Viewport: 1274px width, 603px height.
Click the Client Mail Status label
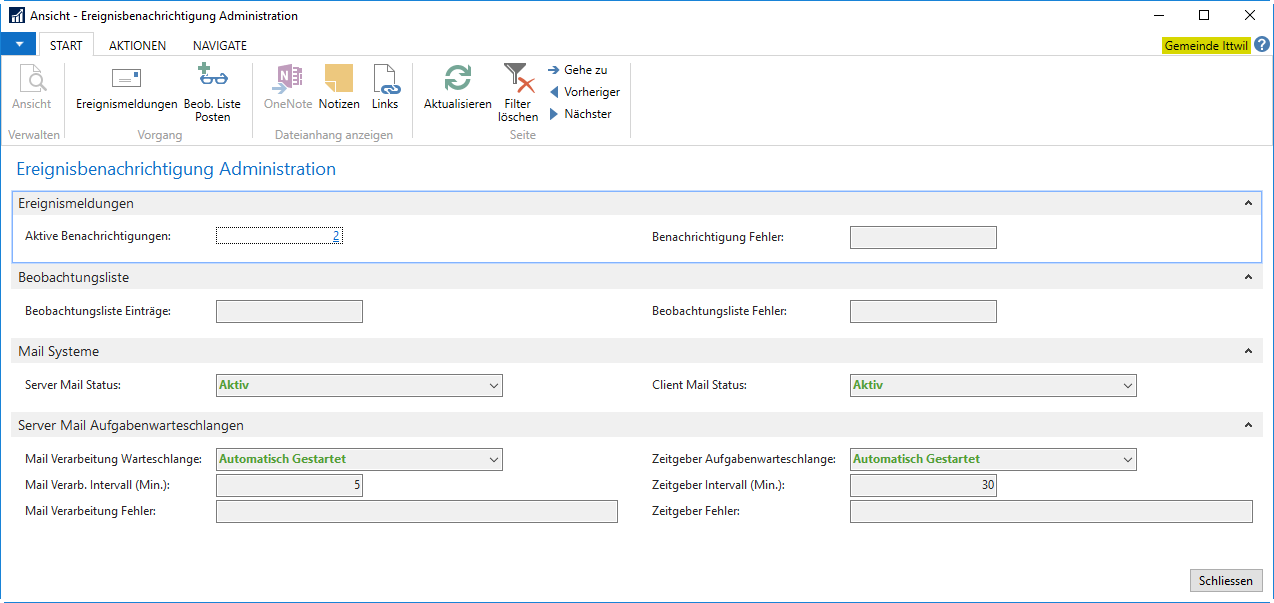click(700, 385)
